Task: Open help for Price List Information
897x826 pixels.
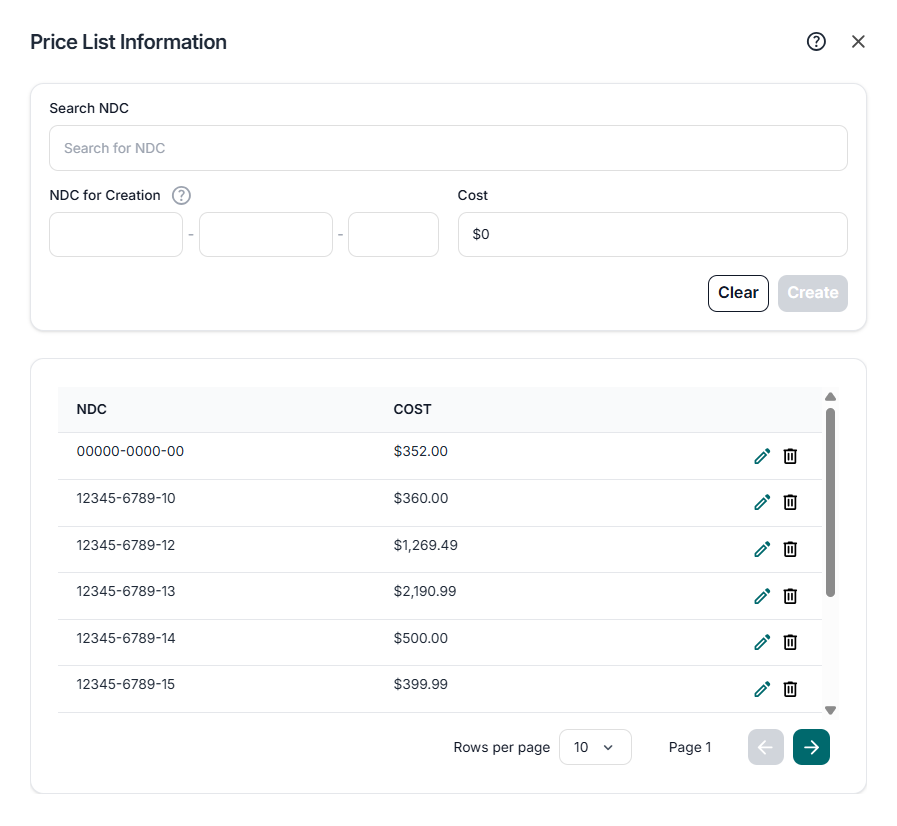Action: 816,41
